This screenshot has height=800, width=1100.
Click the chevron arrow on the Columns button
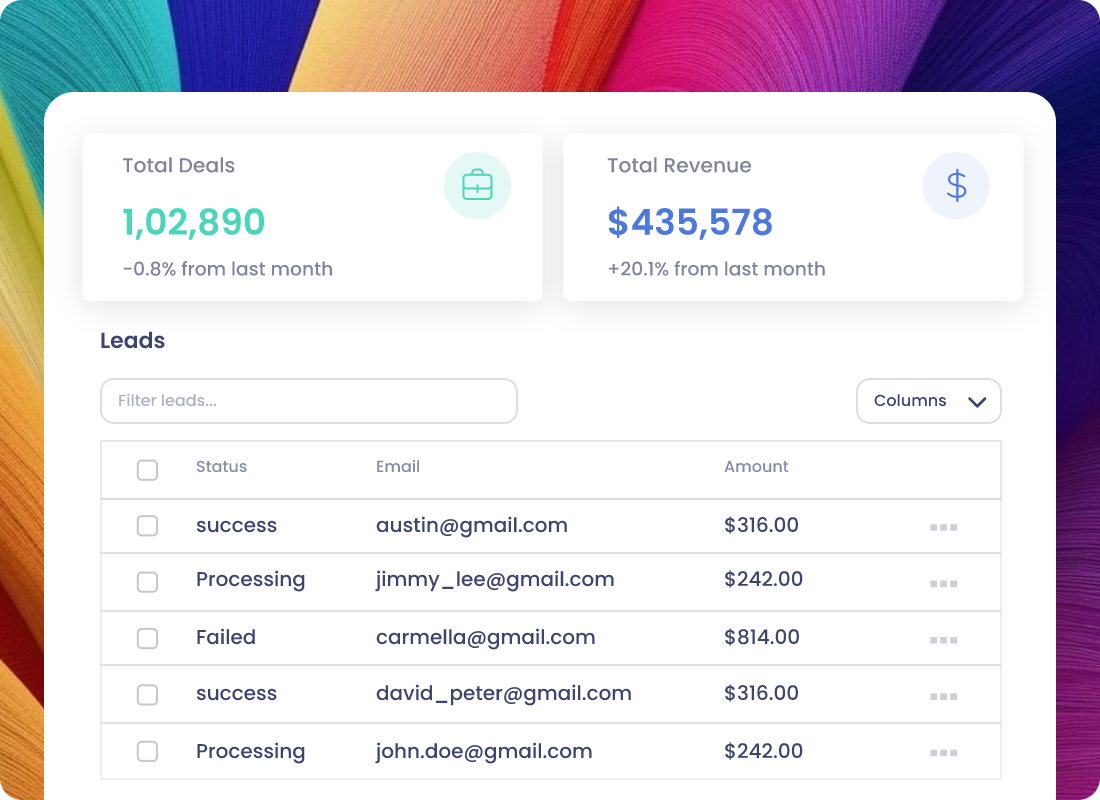tap(977, 401)
